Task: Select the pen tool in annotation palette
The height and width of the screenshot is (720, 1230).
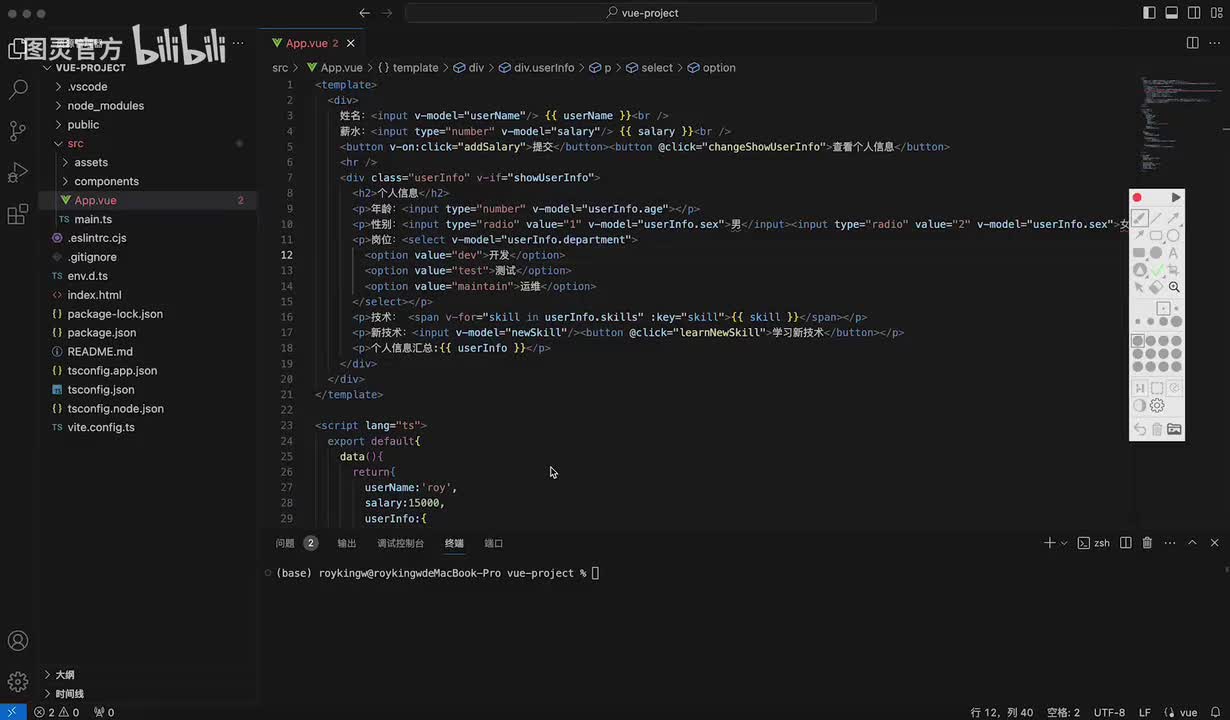Action: (1139, 219)
